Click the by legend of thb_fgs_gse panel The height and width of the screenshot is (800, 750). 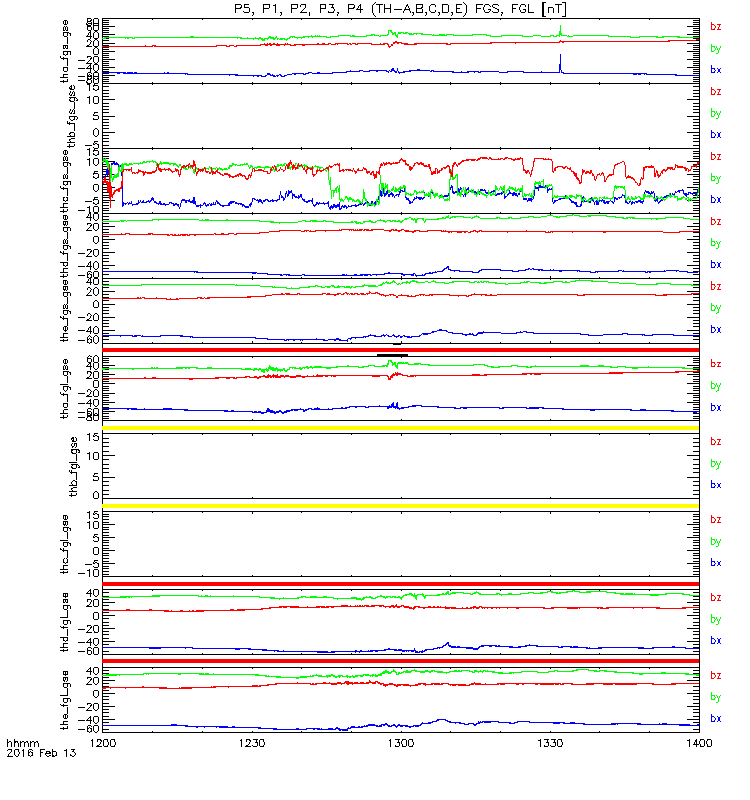click(716, 113)
